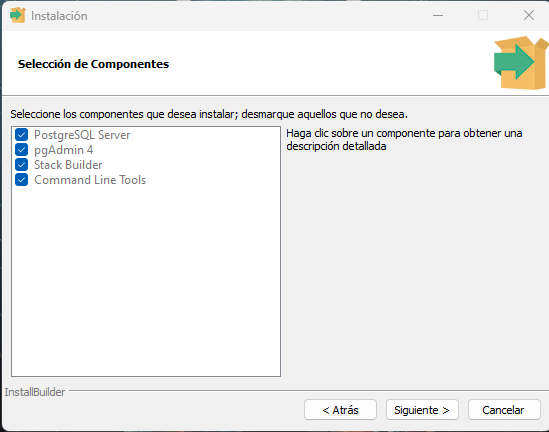Image resolution: width=549 pixels, height=432 pixels.
Task: Show description for pgAdmin 4 label
Action: point(63,150)
